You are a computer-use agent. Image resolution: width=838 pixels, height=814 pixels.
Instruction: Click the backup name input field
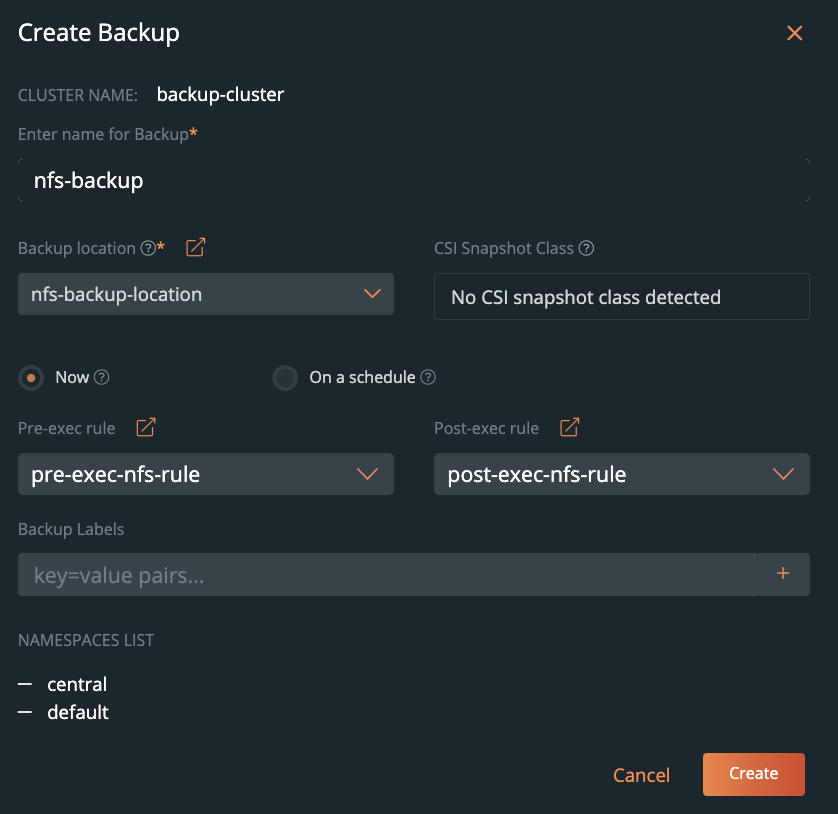click(413, 181)
